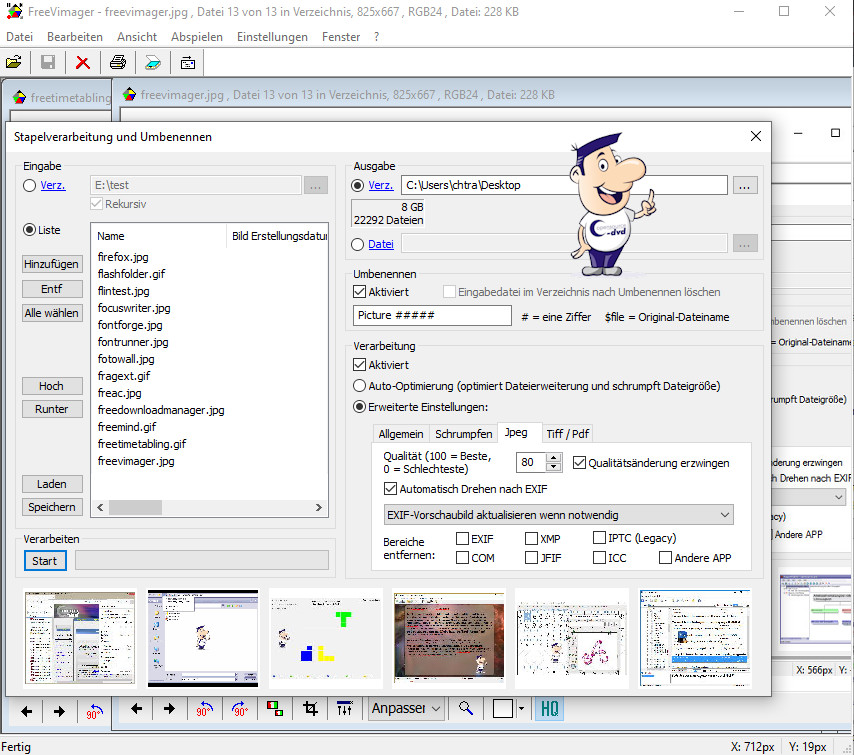Switch to the Tiff / Pdf tab
Screen dimensions: 854x755
(568, 434)
